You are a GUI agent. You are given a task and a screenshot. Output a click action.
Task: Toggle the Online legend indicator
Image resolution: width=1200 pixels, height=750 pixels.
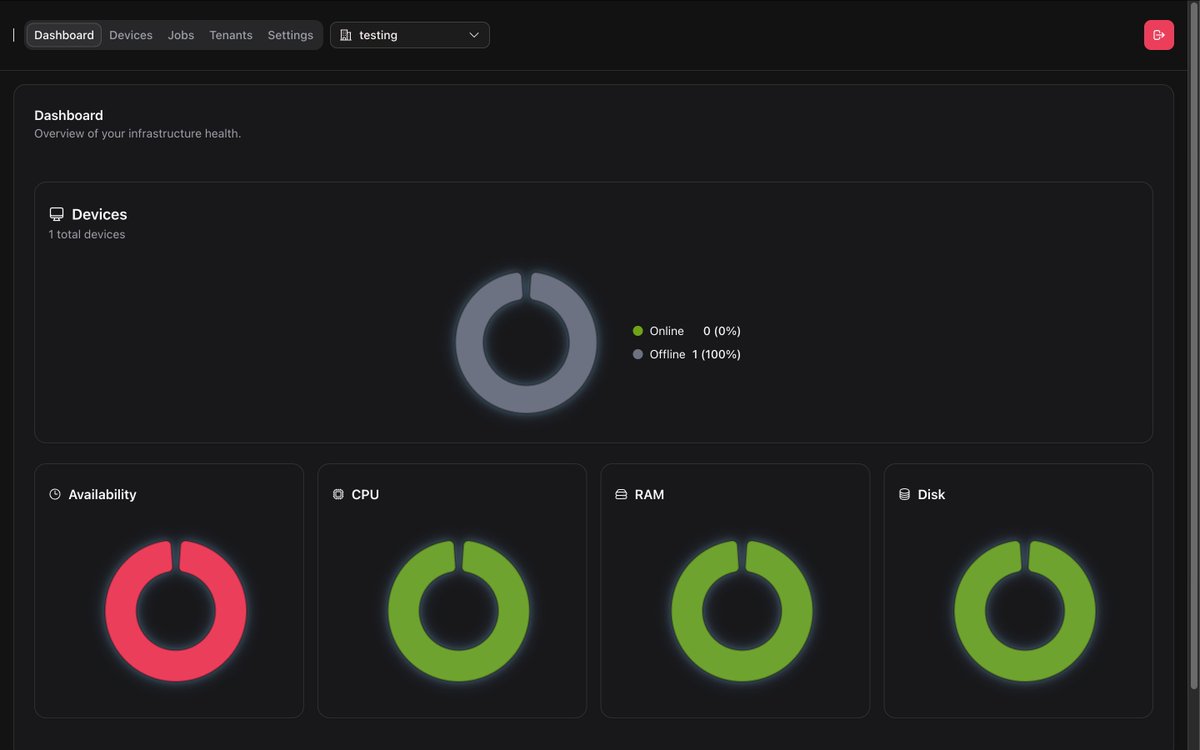(x=637, y=330)
